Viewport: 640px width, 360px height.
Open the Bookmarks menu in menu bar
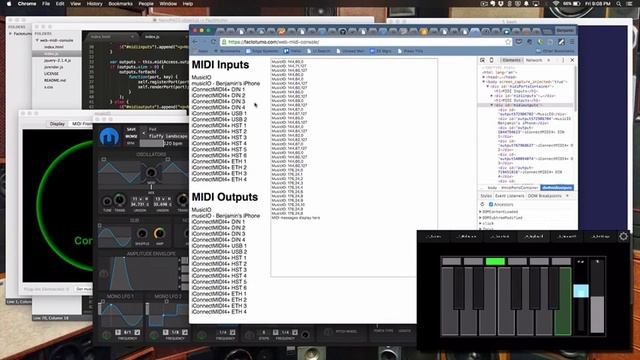120,4
